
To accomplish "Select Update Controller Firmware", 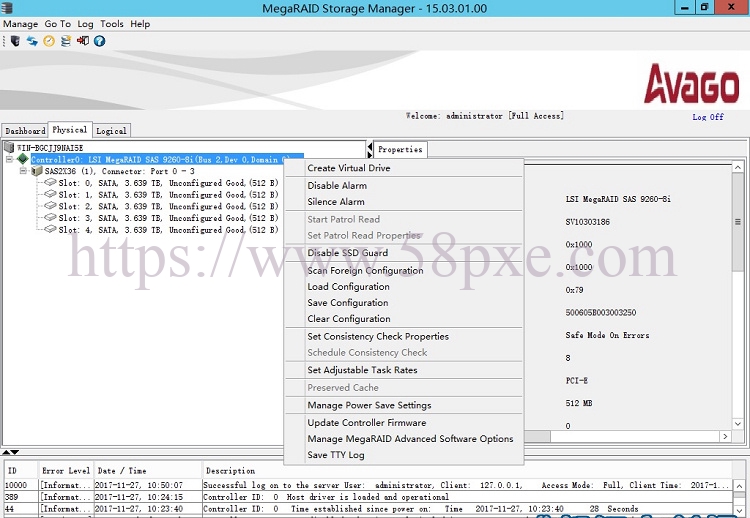I will click(404, 423).
